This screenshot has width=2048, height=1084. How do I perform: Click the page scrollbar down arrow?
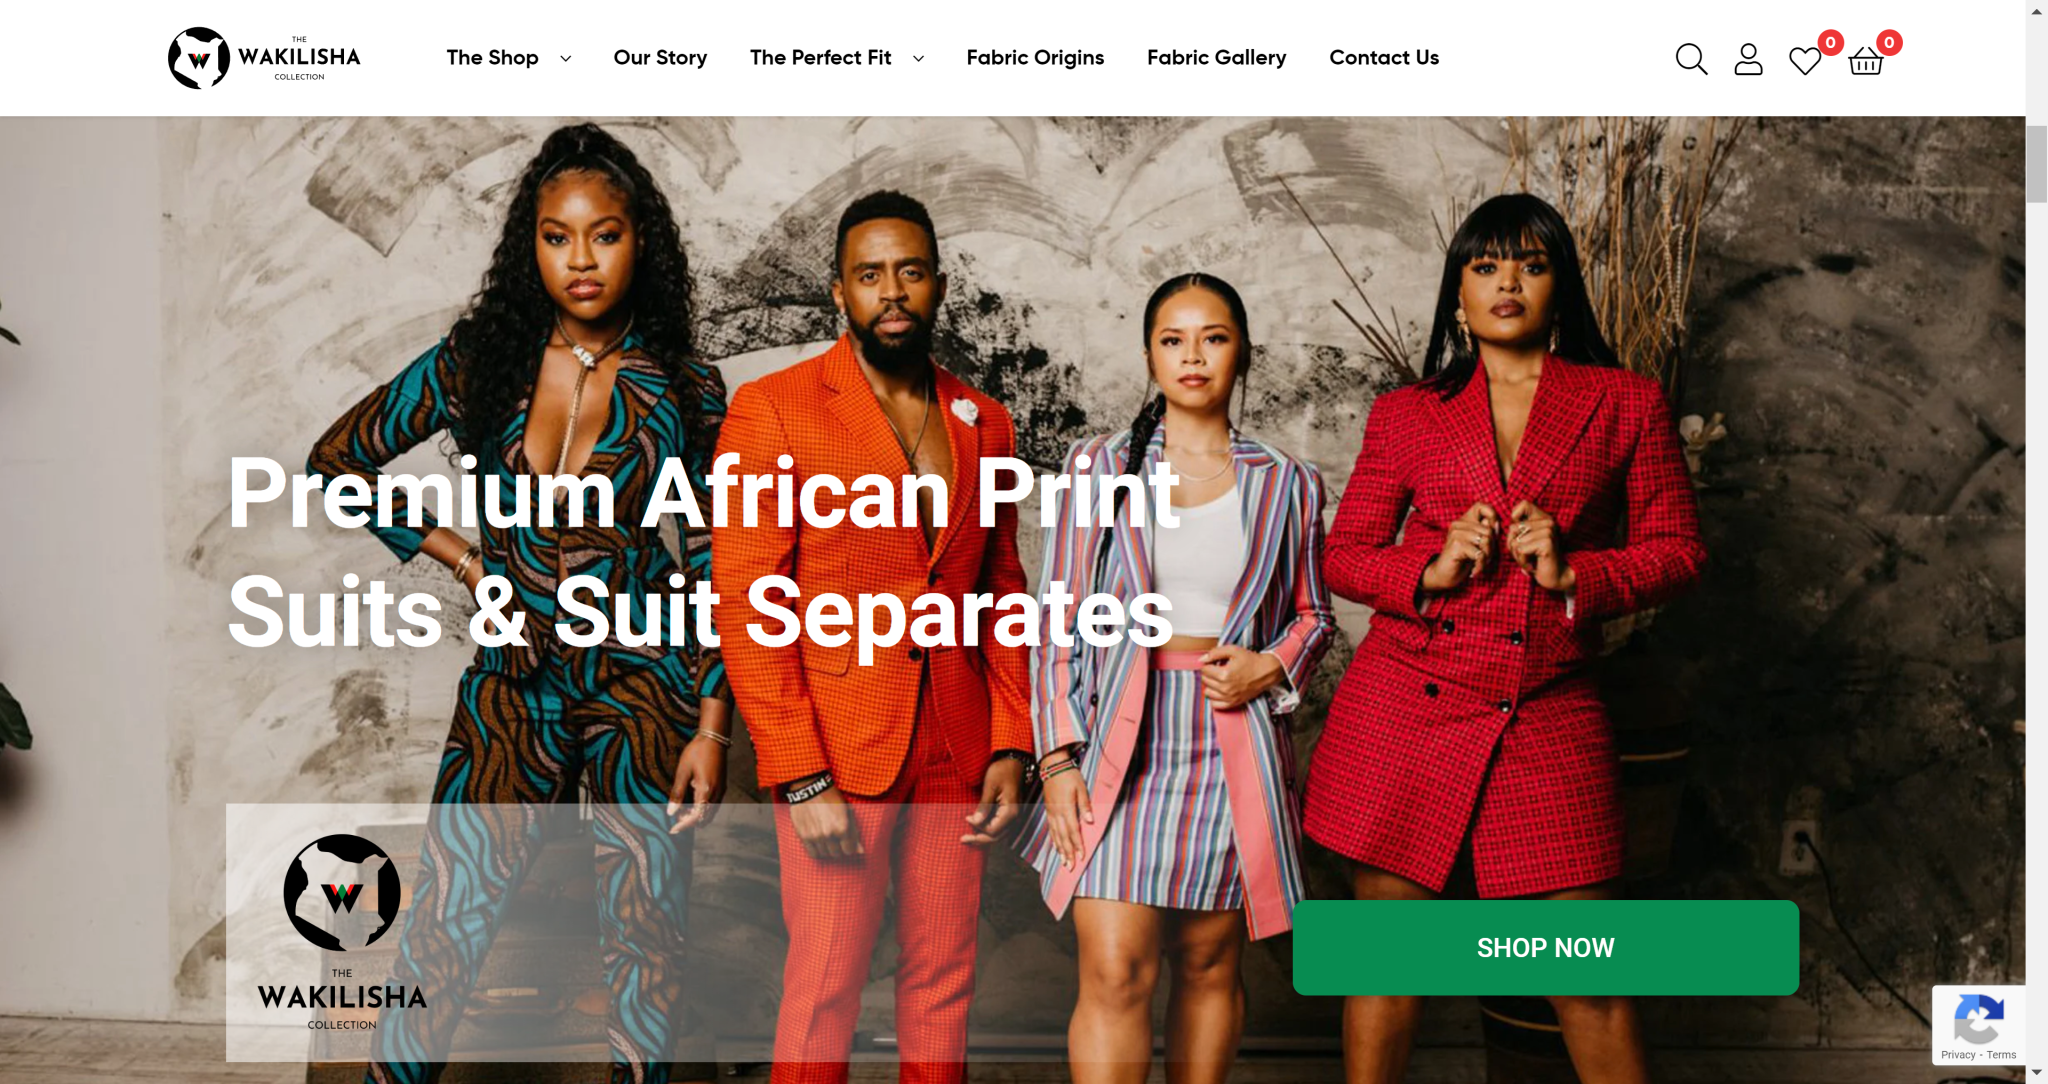pos(2037,1073)
